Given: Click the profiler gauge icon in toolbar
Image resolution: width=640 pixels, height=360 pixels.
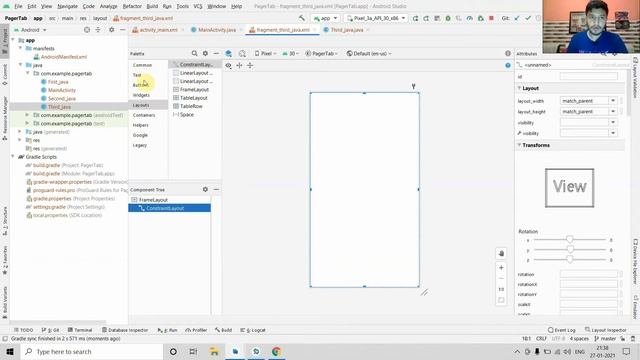Looking at the screenshot, I should [x=469, y=18].
